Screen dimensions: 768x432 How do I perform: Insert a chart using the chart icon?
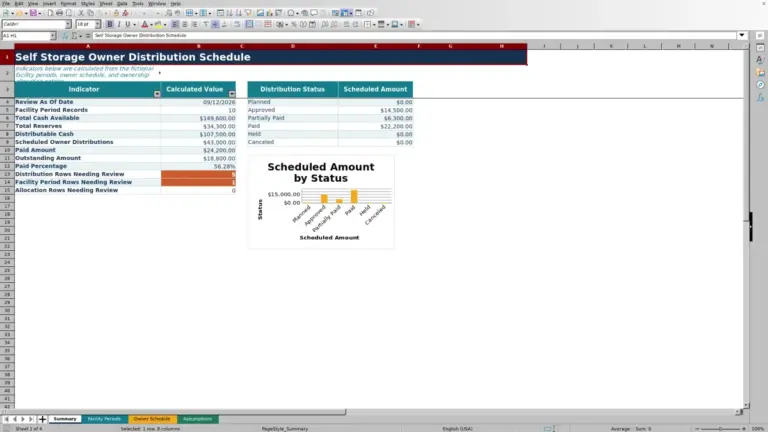point(269,13)
